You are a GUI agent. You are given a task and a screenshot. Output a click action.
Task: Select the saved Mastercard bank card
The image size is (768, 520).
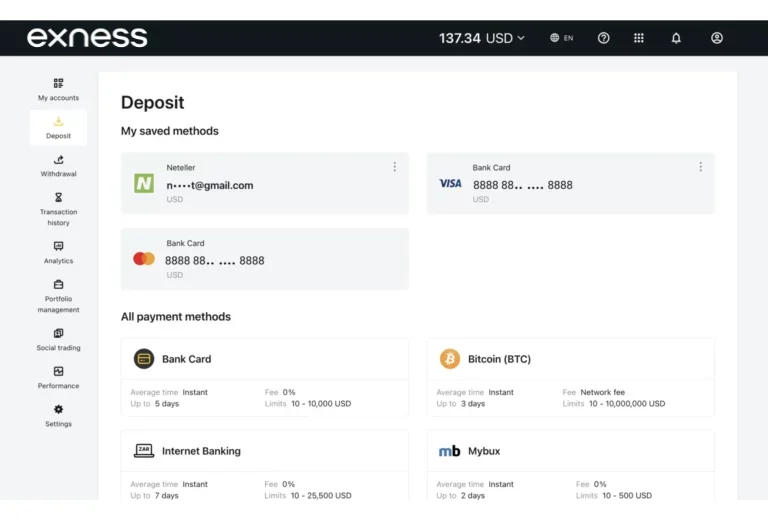[264, 259]
